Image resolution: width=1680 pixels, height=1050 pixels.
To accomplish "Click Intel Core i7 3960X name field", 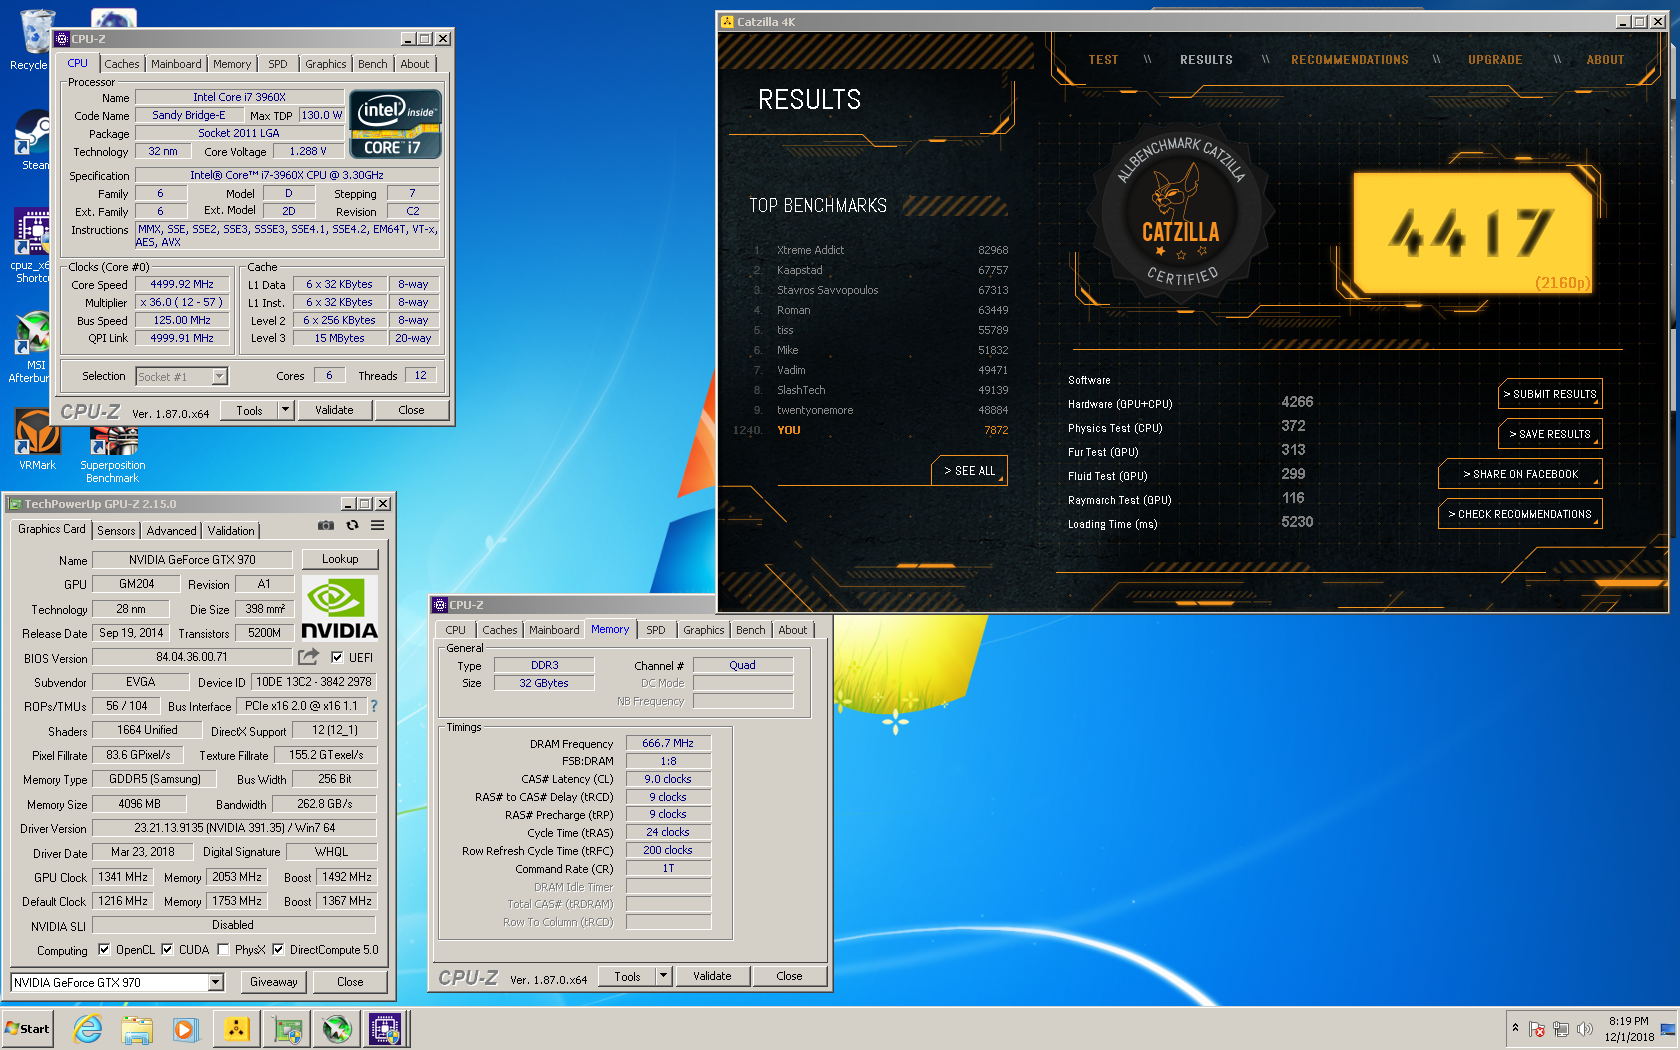I will [239, 97].
